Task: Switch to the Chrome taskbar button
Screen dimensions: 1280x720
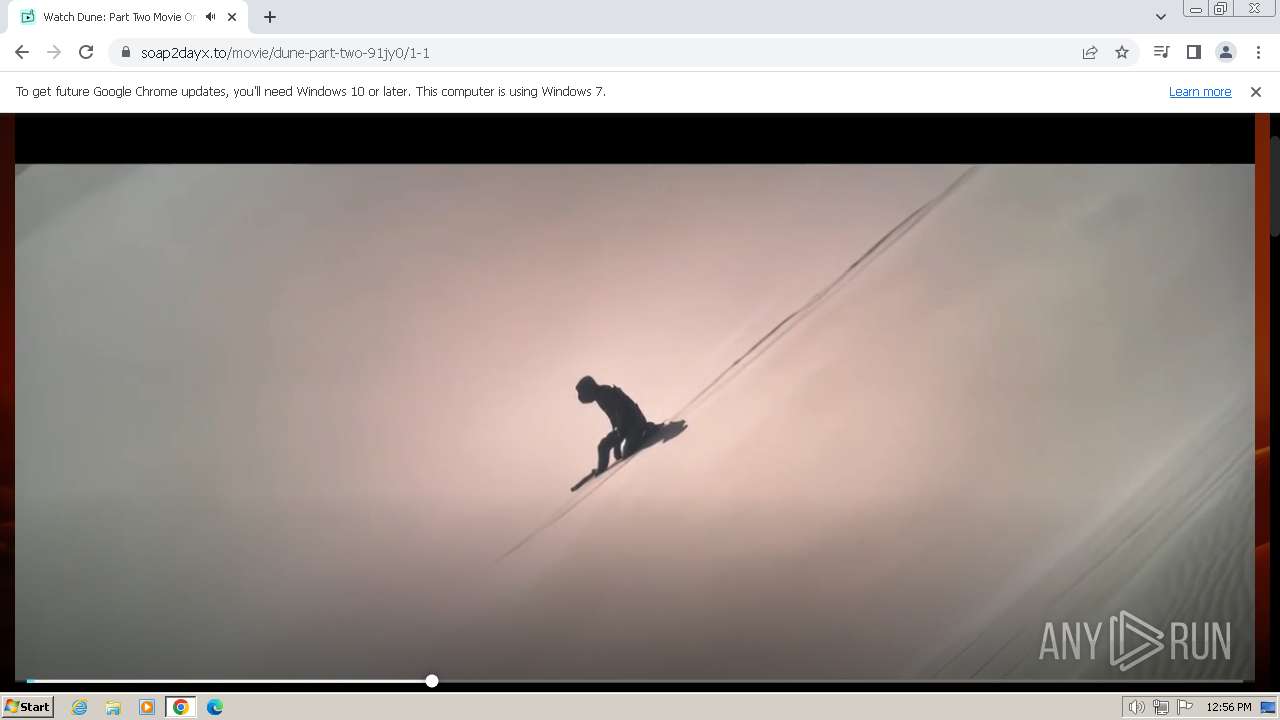Action: pyautogui.click(x=181, y=707)
